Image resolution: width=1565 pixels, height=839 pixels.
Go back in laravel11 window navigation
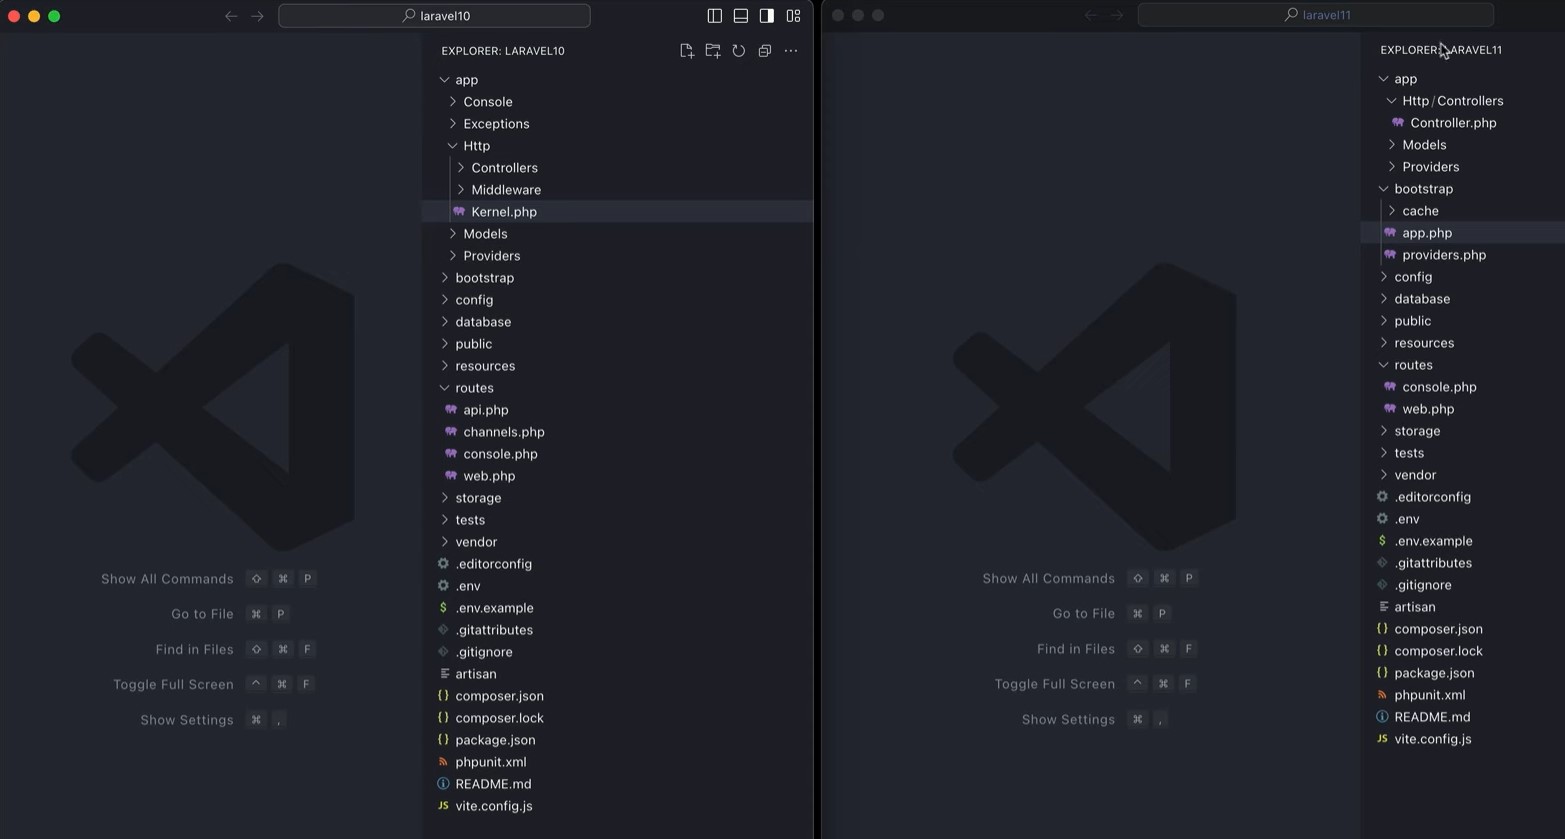[x=1091, y=15]
